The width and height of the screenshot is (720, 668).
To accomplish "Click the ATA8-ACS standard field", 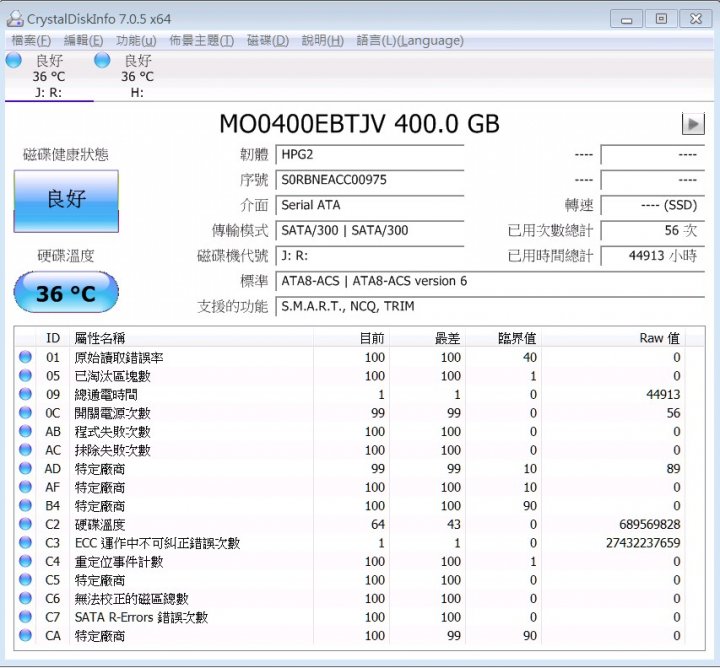I will [490, 281].
